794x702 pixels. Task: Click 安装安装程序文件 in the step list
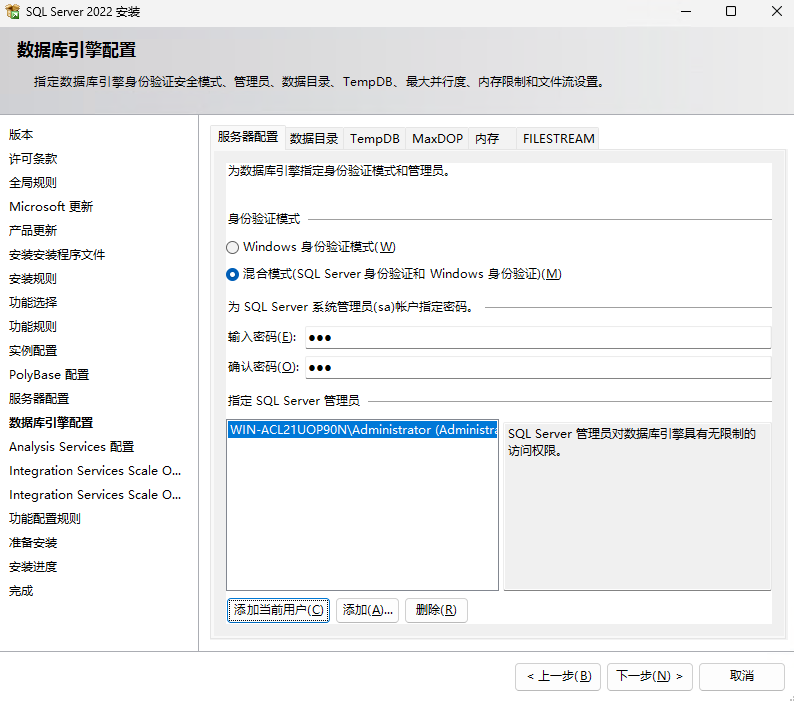(x=57, y=255)
